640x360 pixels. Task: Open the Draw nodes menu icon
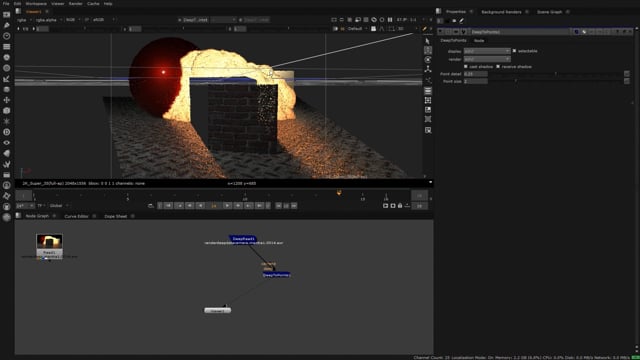click(7, 25)
